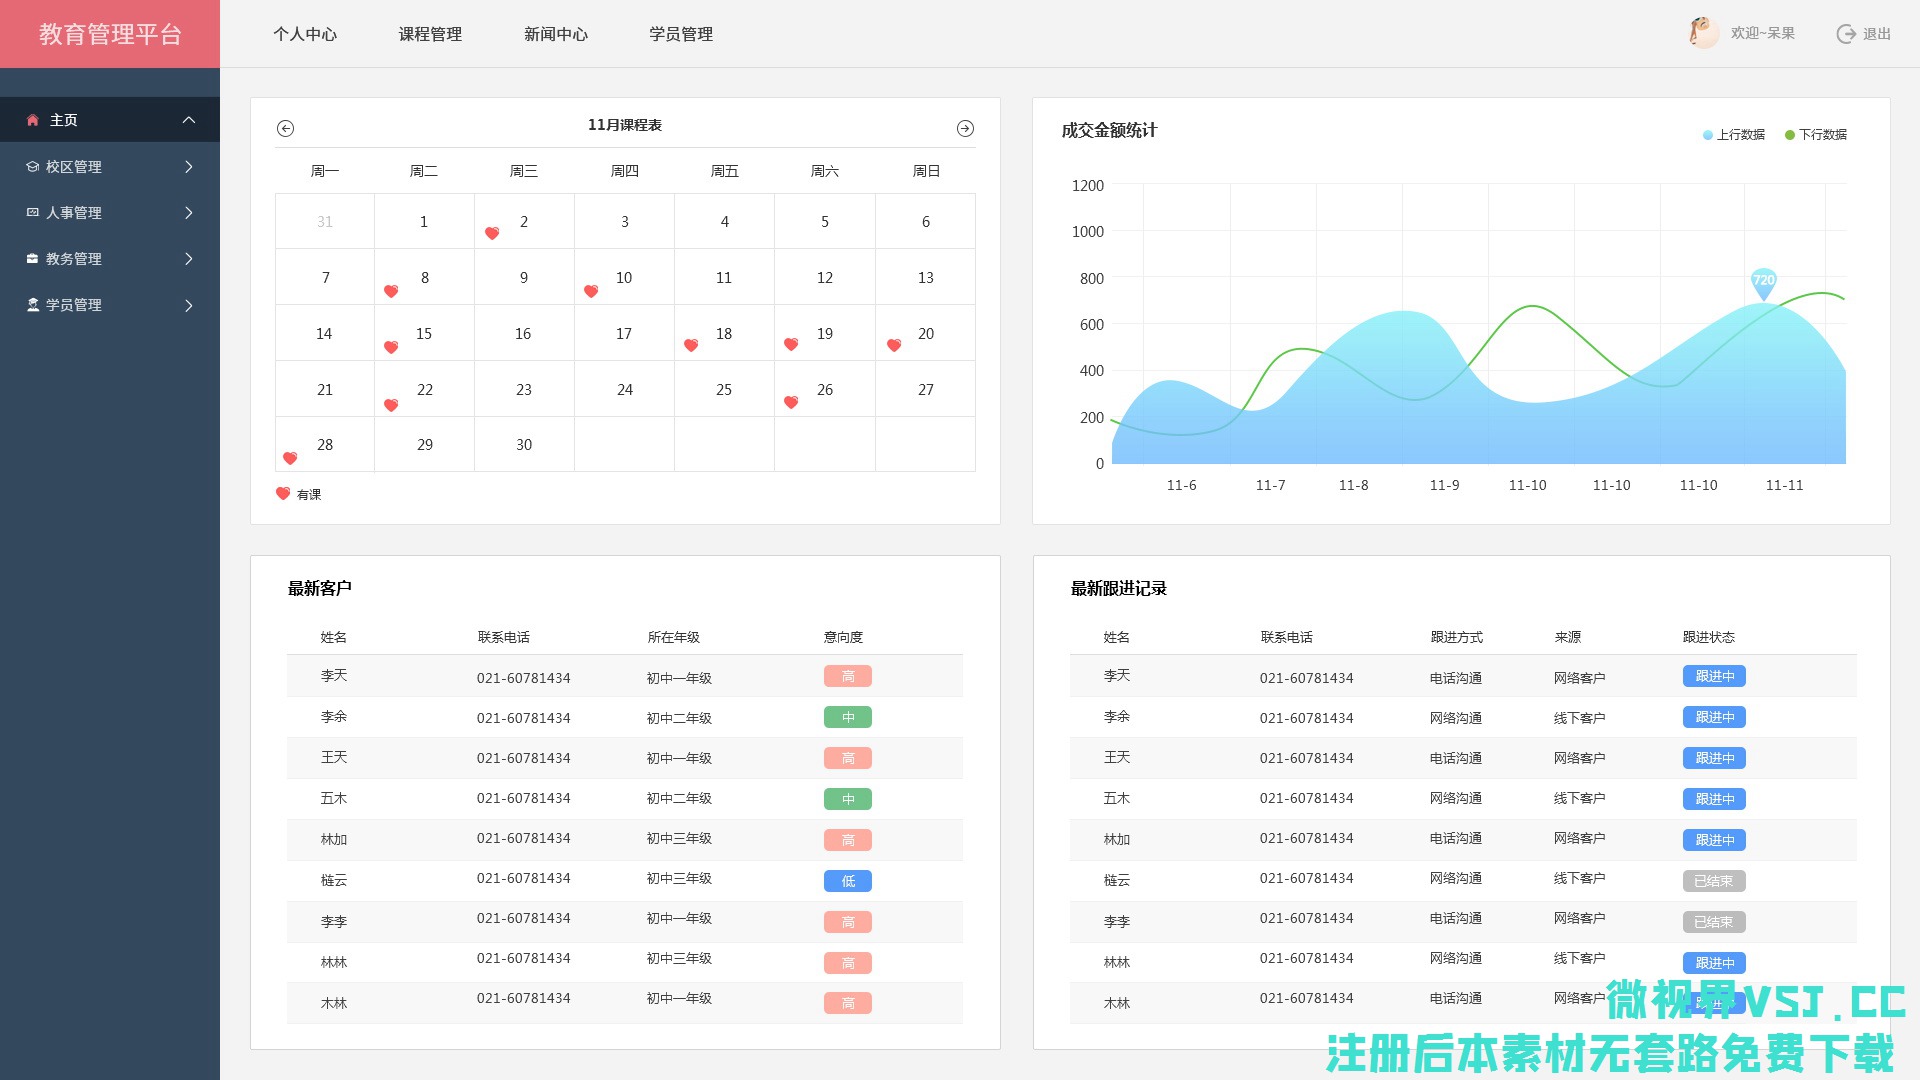Click the 校区管理 sidebar icon

click(33, 167)
